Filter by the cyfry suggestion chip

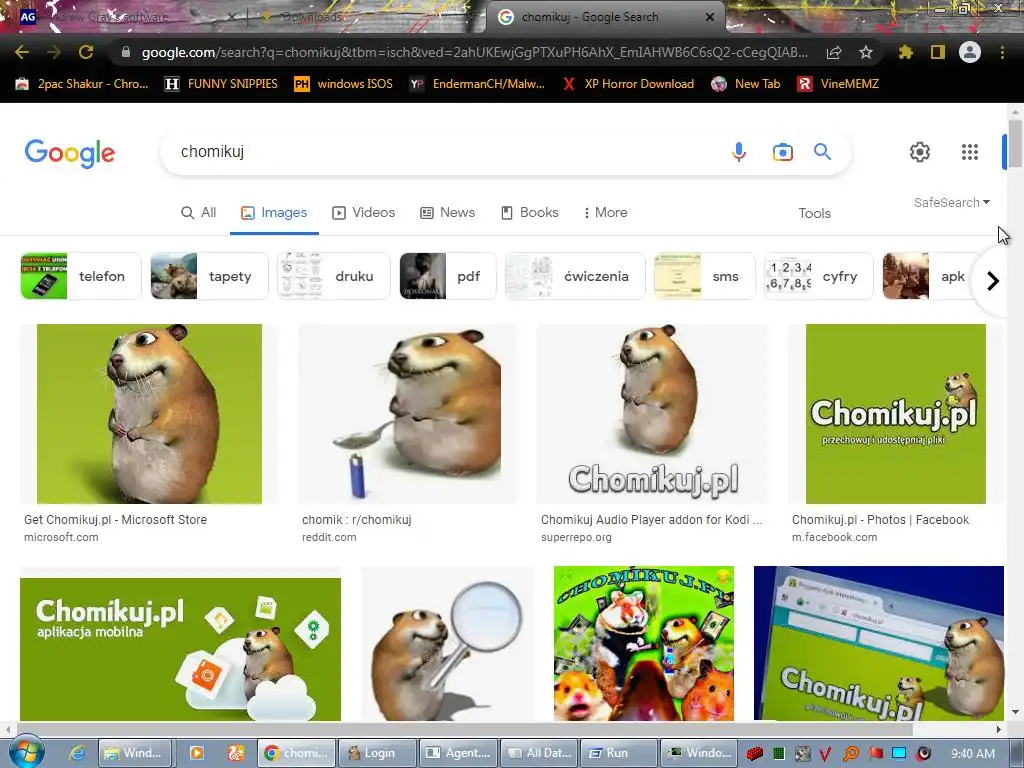(819, 276)
